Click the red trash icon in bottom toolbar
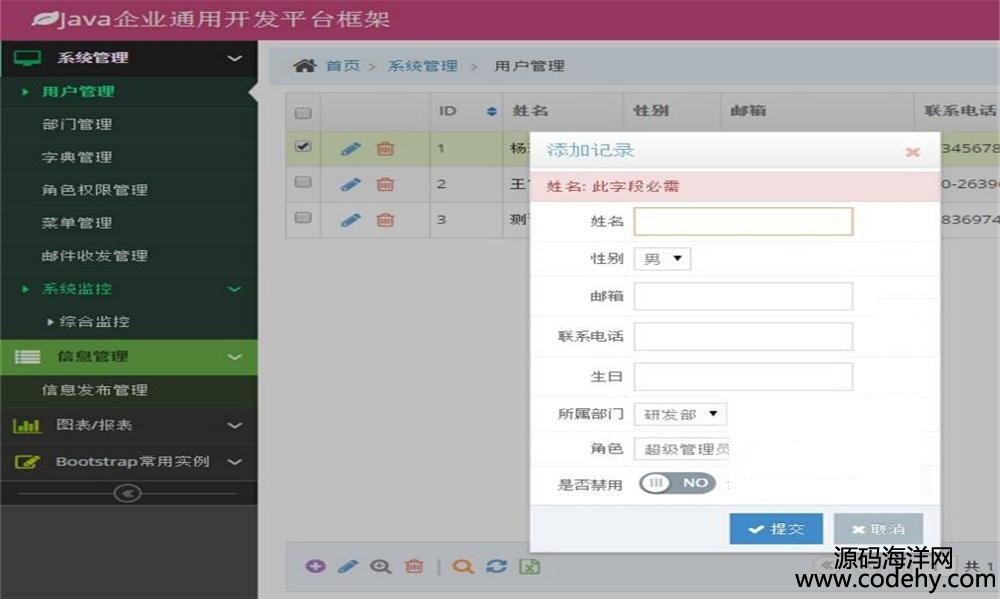 point(415,566)
